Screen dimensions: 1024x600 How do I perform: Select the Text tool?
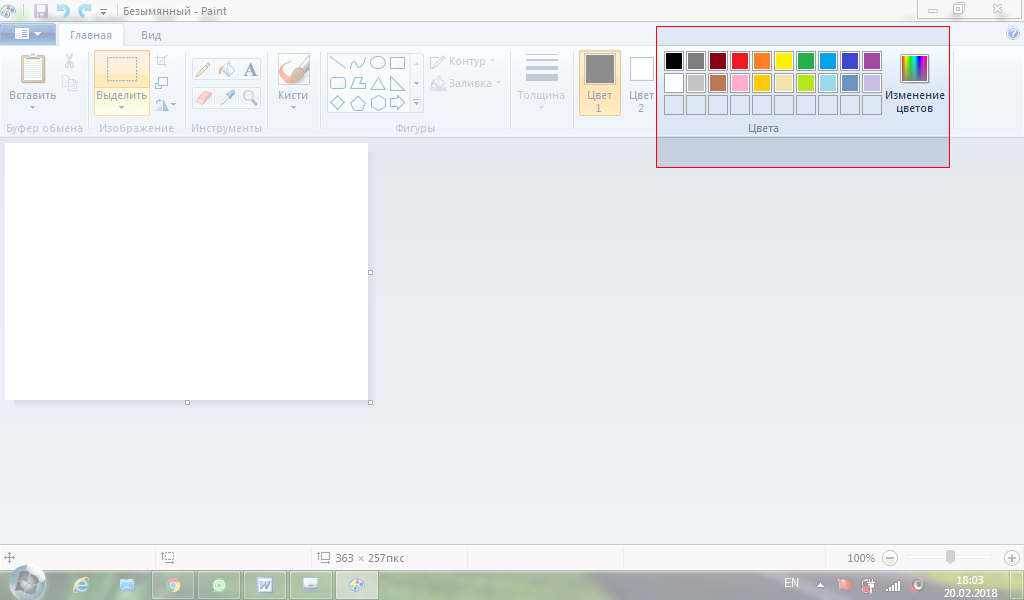coord(250,69)
